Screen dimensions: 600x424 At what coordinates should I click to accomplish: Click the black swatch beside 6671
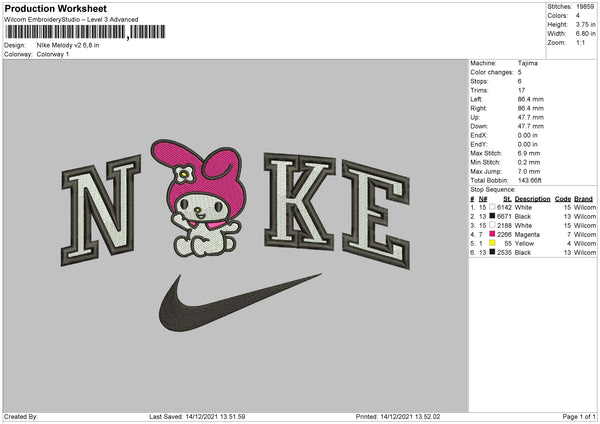click(x=492, y=216)
